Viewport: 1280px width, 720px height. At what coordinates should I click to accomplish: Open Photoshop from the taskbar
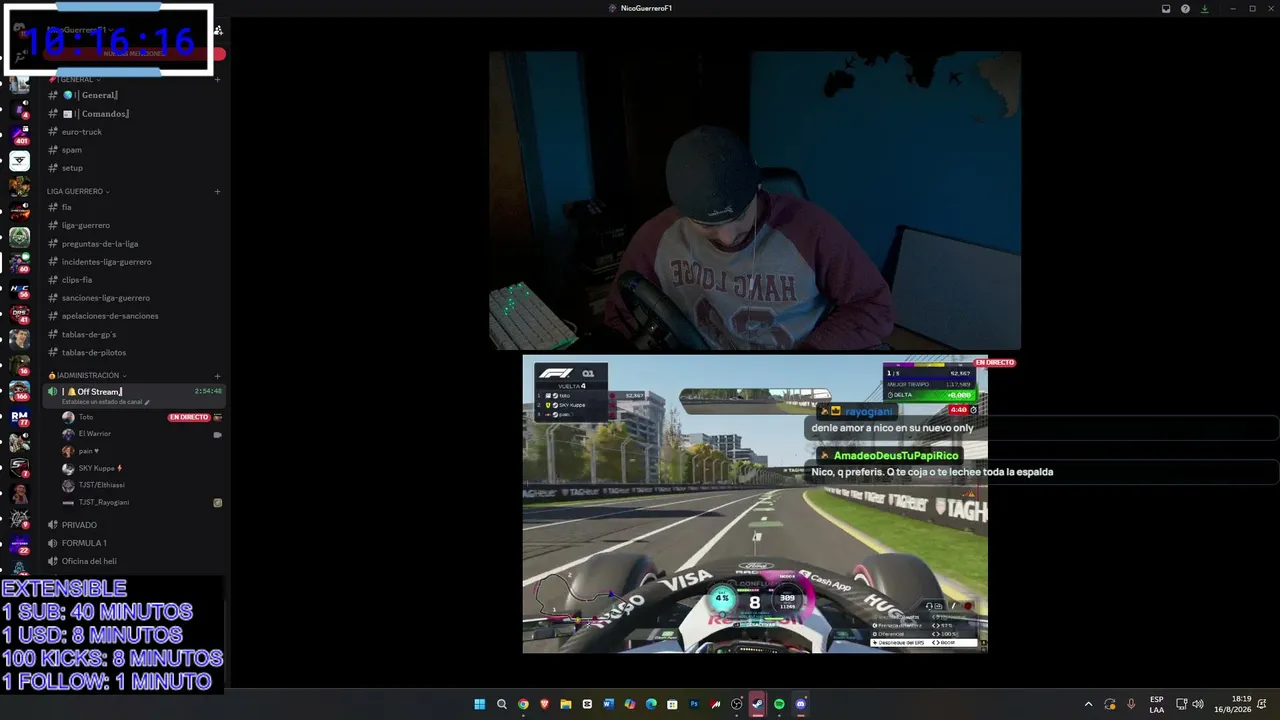(694, 704)
